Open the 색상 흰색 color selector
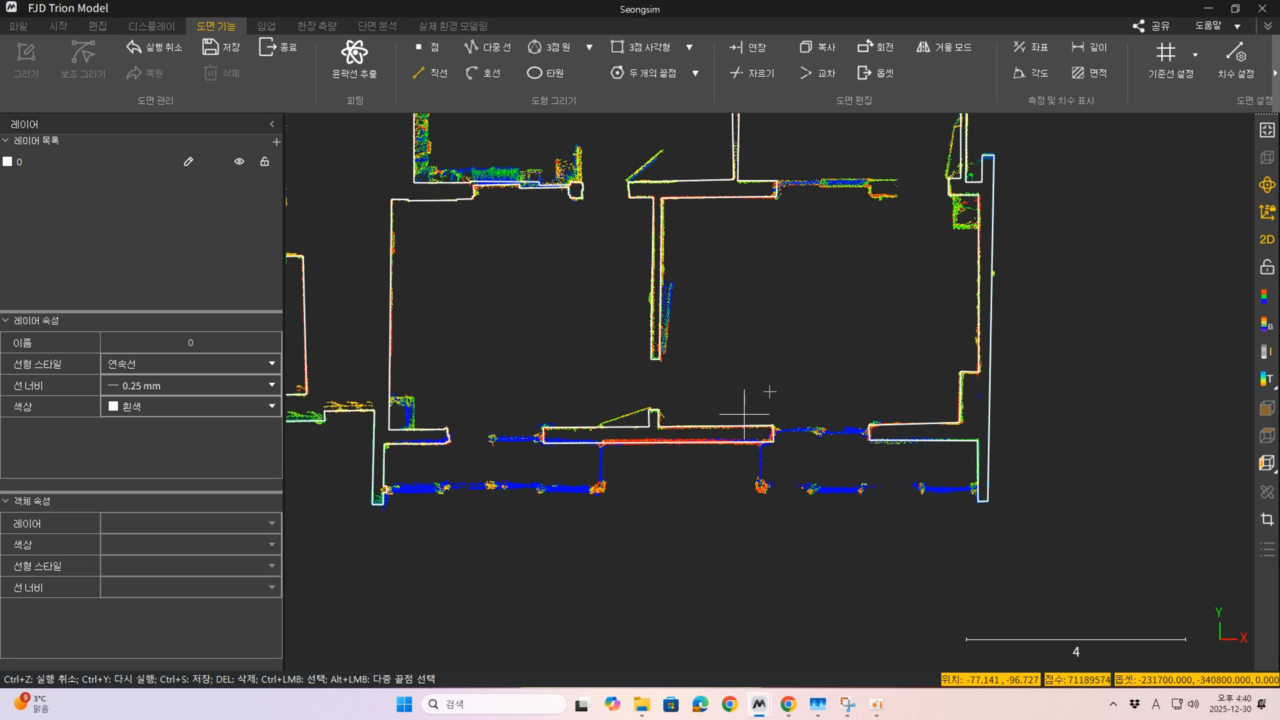 pos(191,406)
